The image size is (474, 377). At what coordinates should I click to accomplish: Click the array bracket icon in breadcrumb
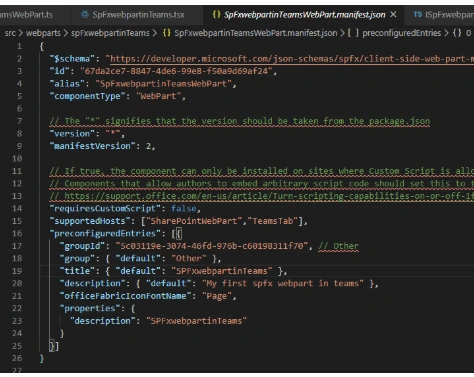pyautogui.click(x=353, y=33)
